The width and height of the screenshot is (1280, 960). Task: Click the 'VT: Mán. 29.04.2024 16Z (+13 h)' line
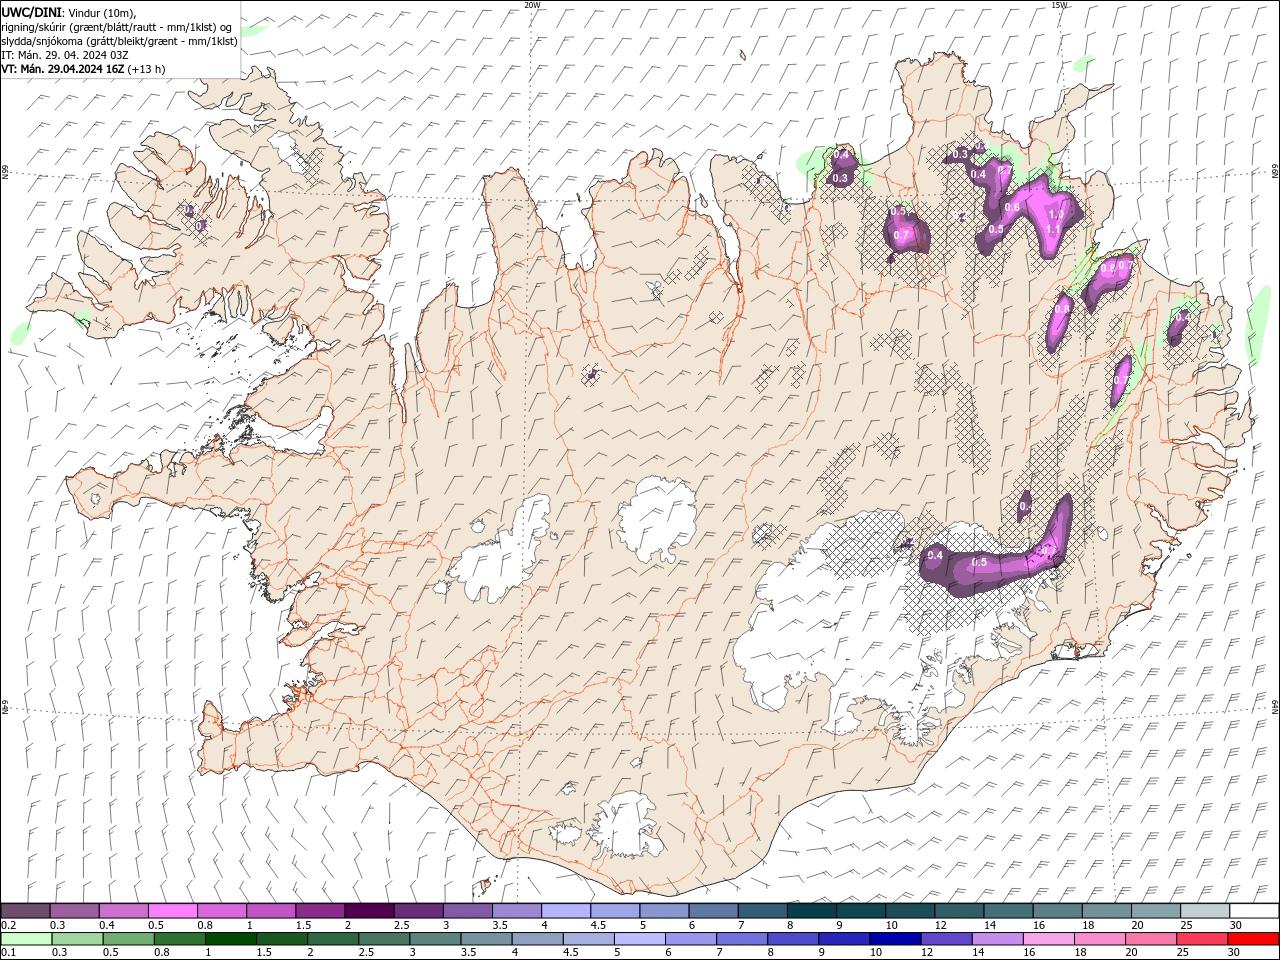[x=84, y=69]
